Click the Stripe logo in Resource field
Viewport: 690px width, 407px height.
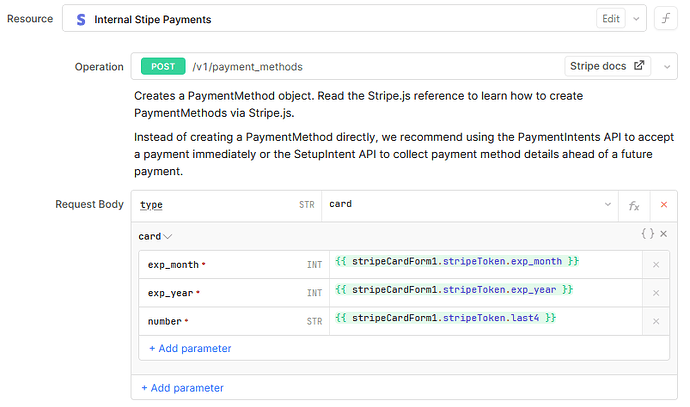tap(81, 19)
